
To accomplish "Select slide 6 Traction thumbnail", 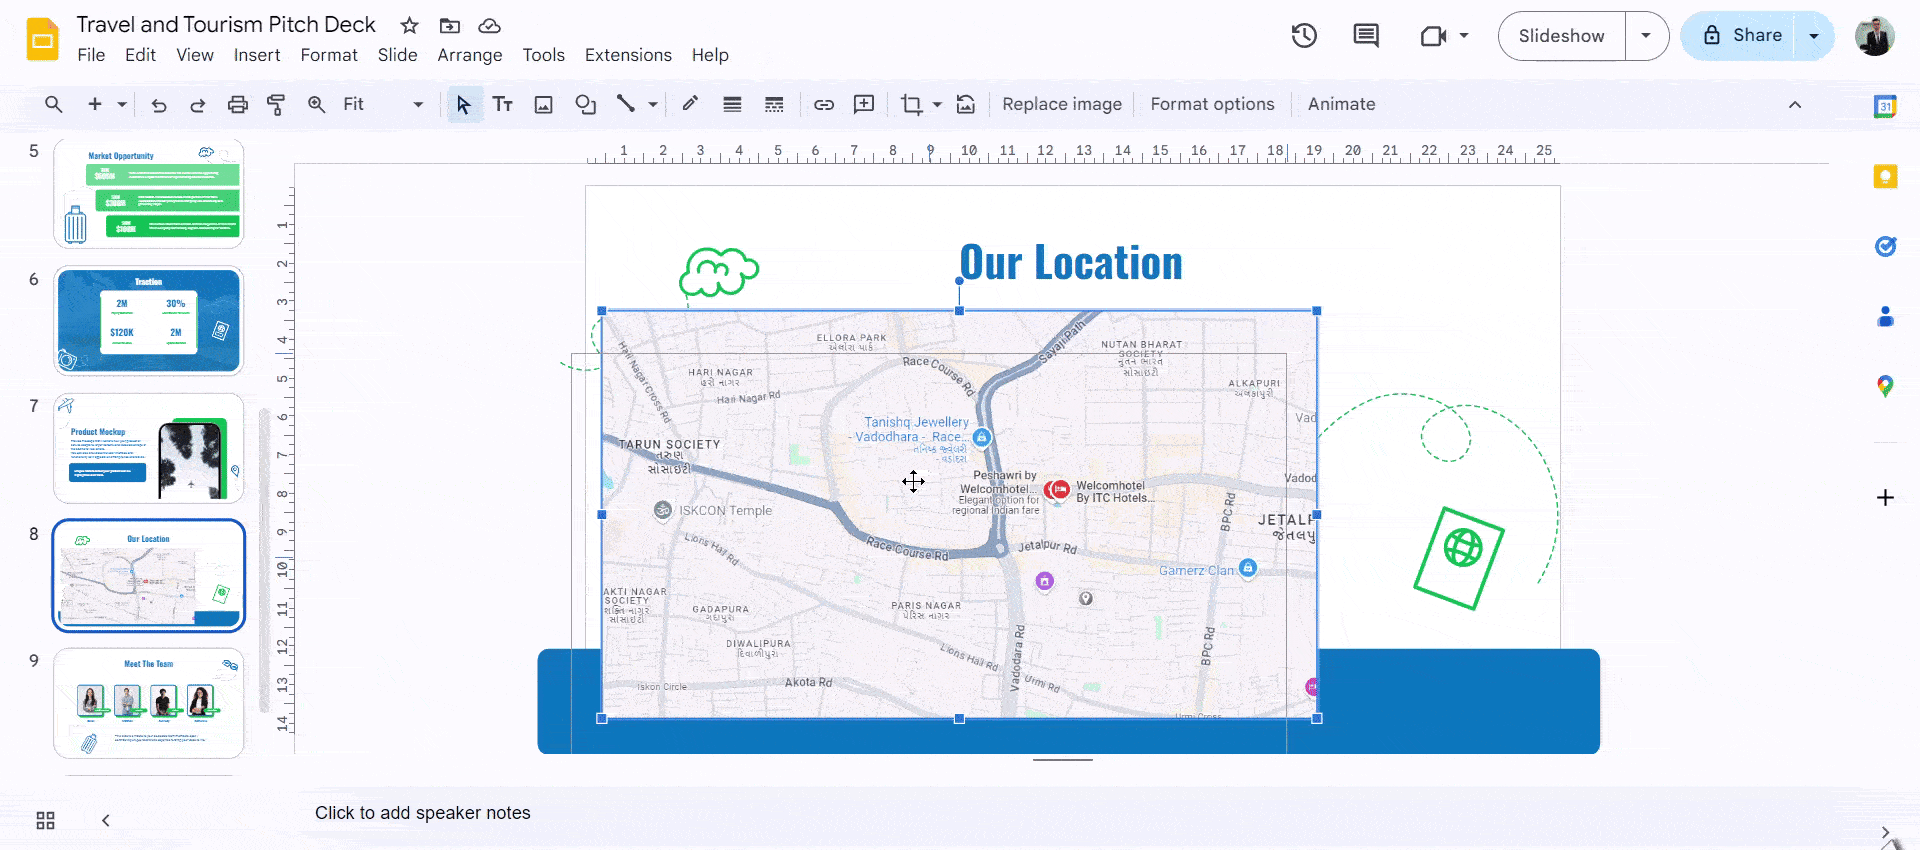I will (148, 321).
